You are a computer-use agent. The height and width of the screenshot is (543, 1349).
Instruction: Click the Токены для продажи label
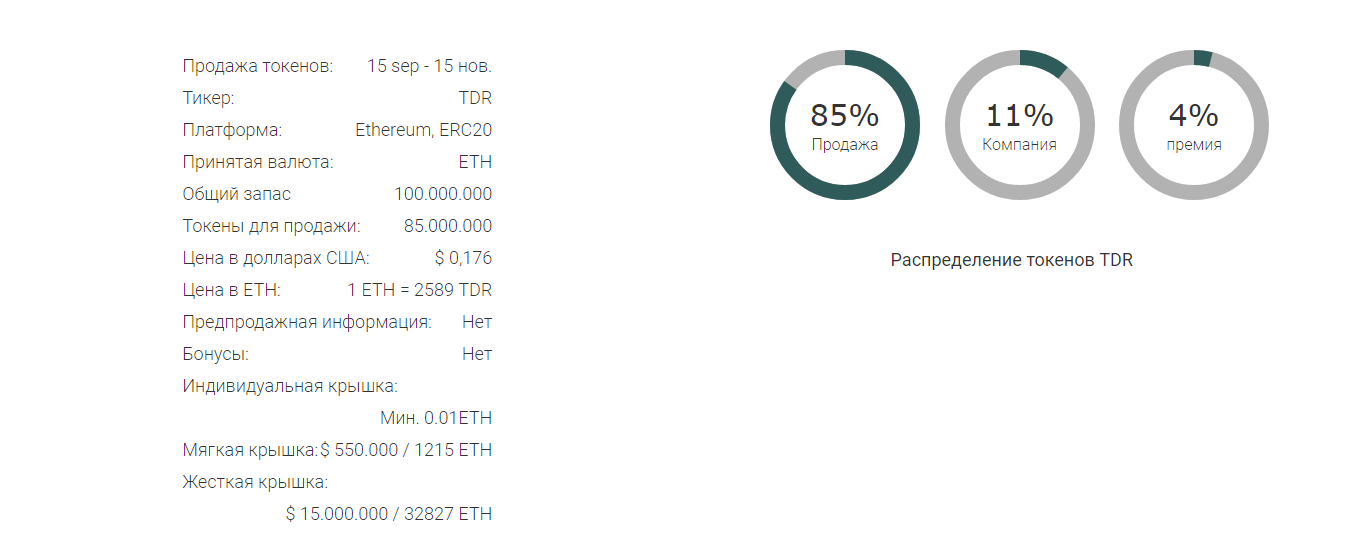point(271,226)
